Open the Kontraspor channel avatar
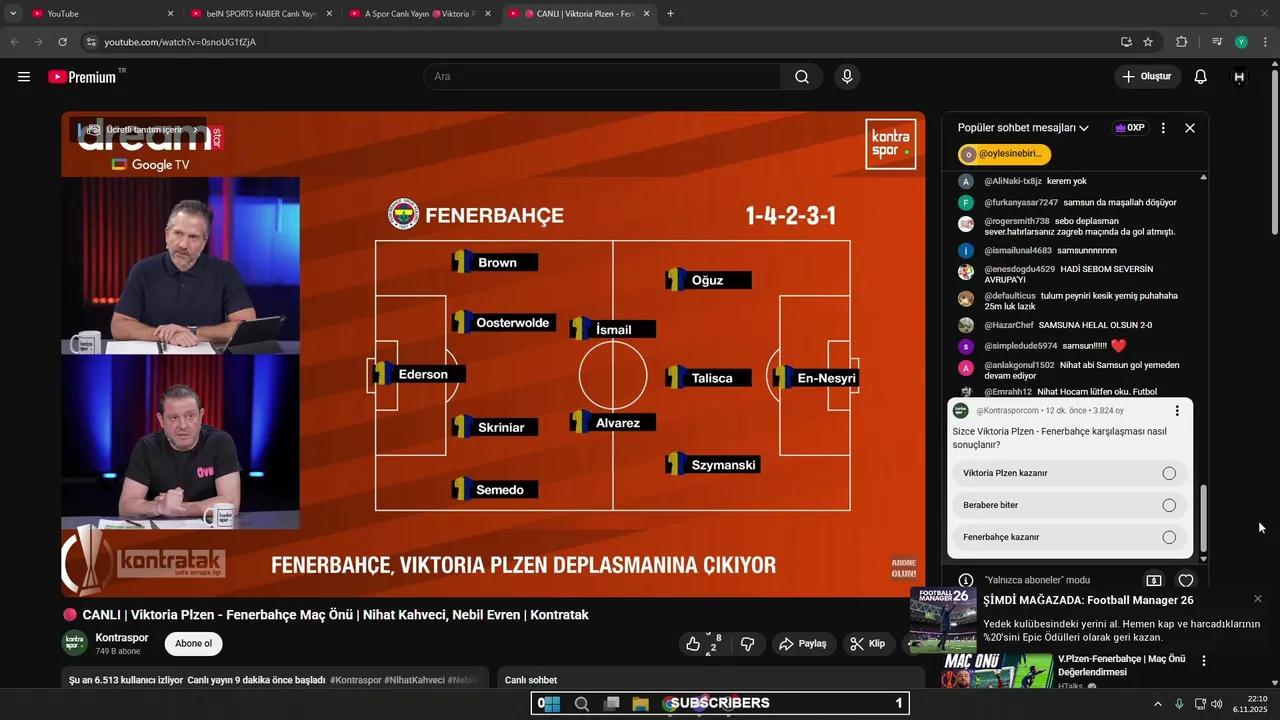 click(x=75, y=643)
